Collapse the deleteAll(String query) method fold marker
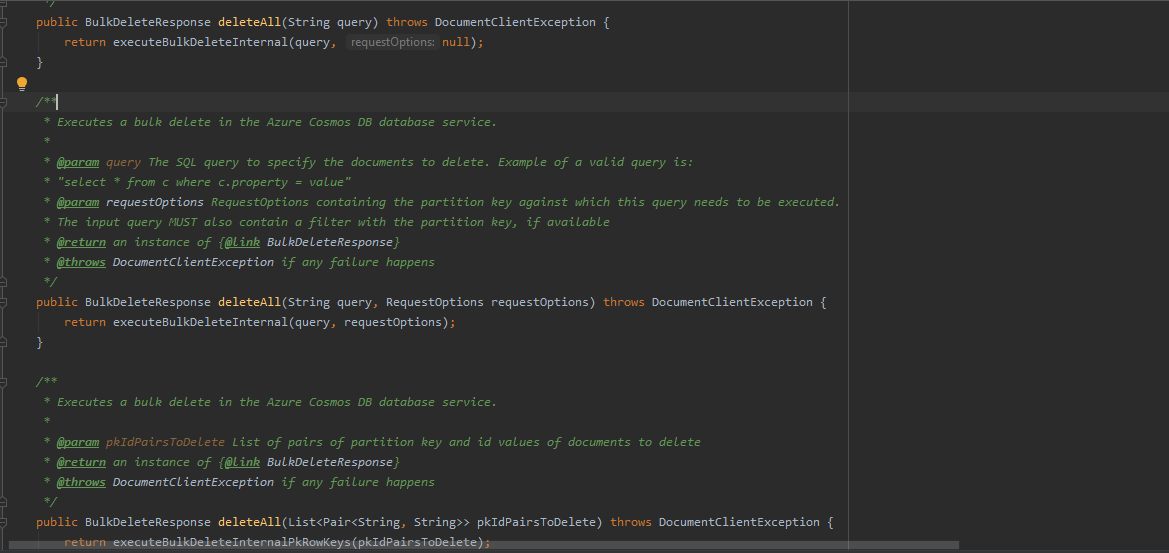The height and width of the screenshot is (553, 1169). pos(4,22)
